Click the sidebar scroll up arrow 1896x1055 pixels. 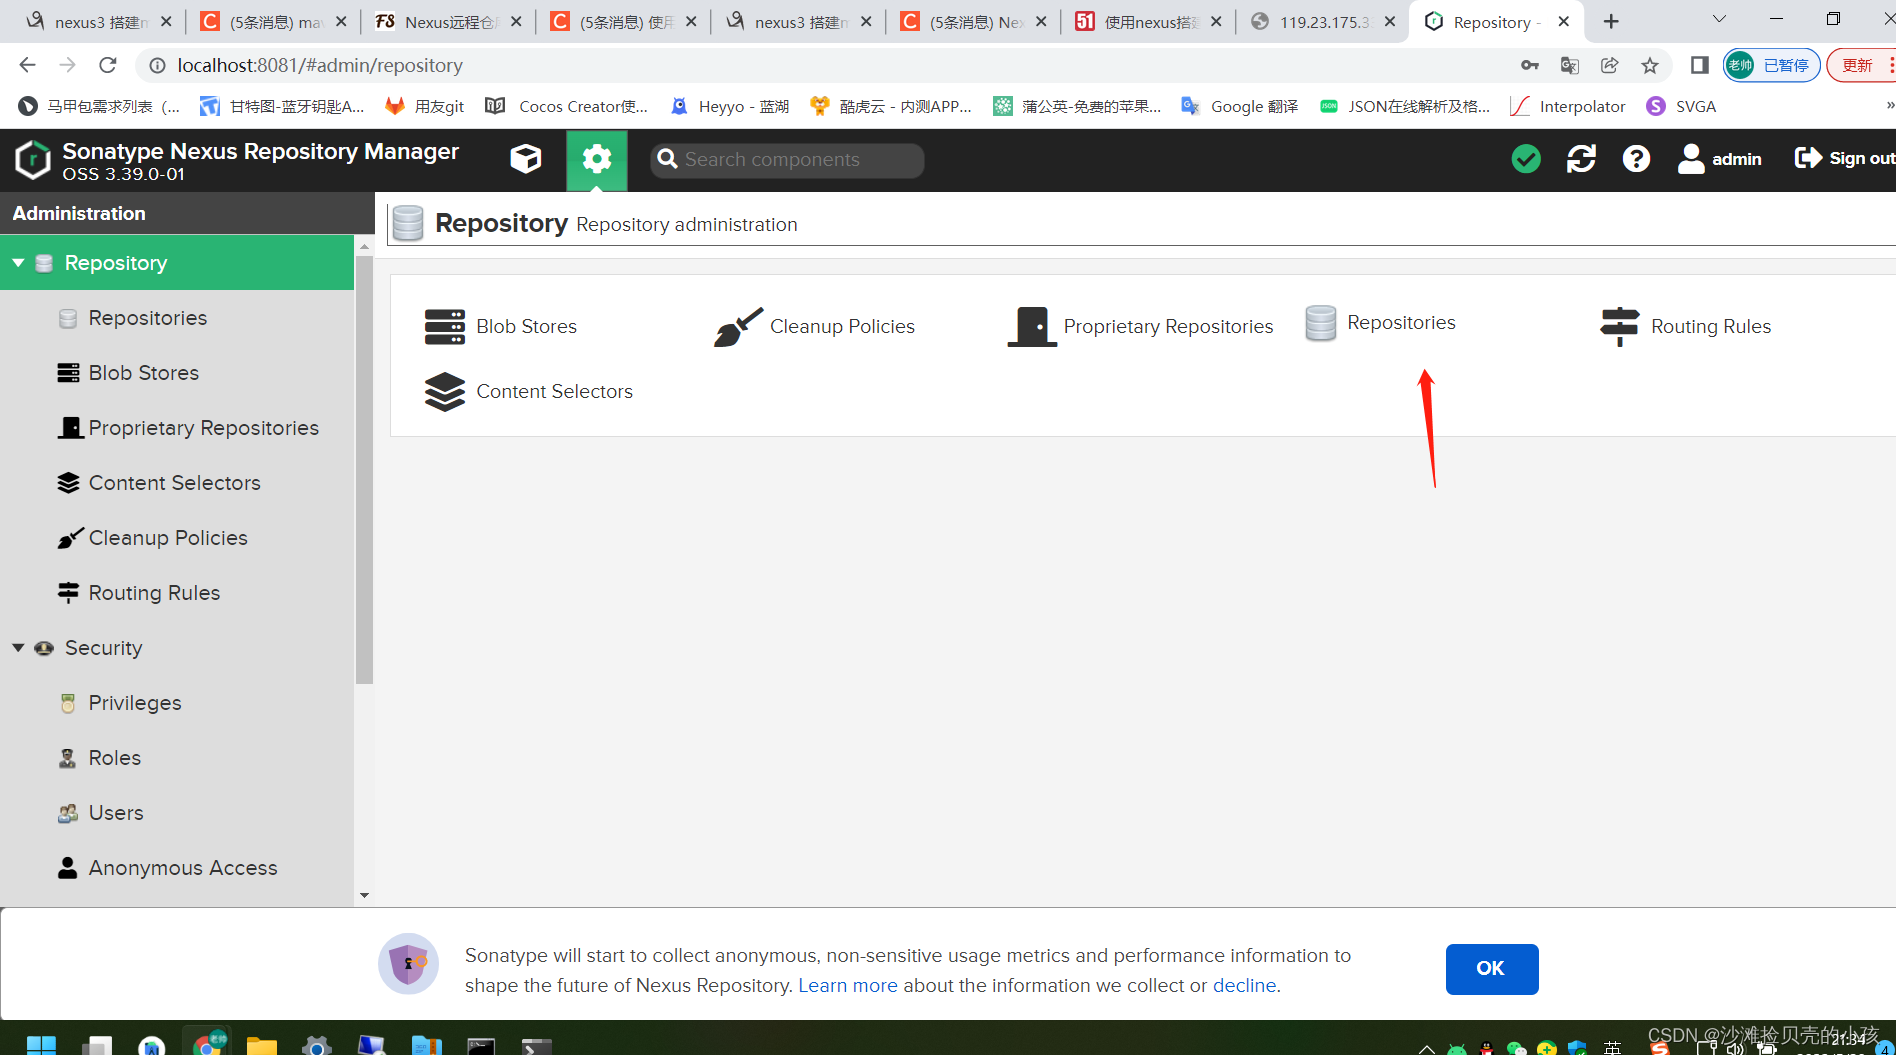pos(364,246)
